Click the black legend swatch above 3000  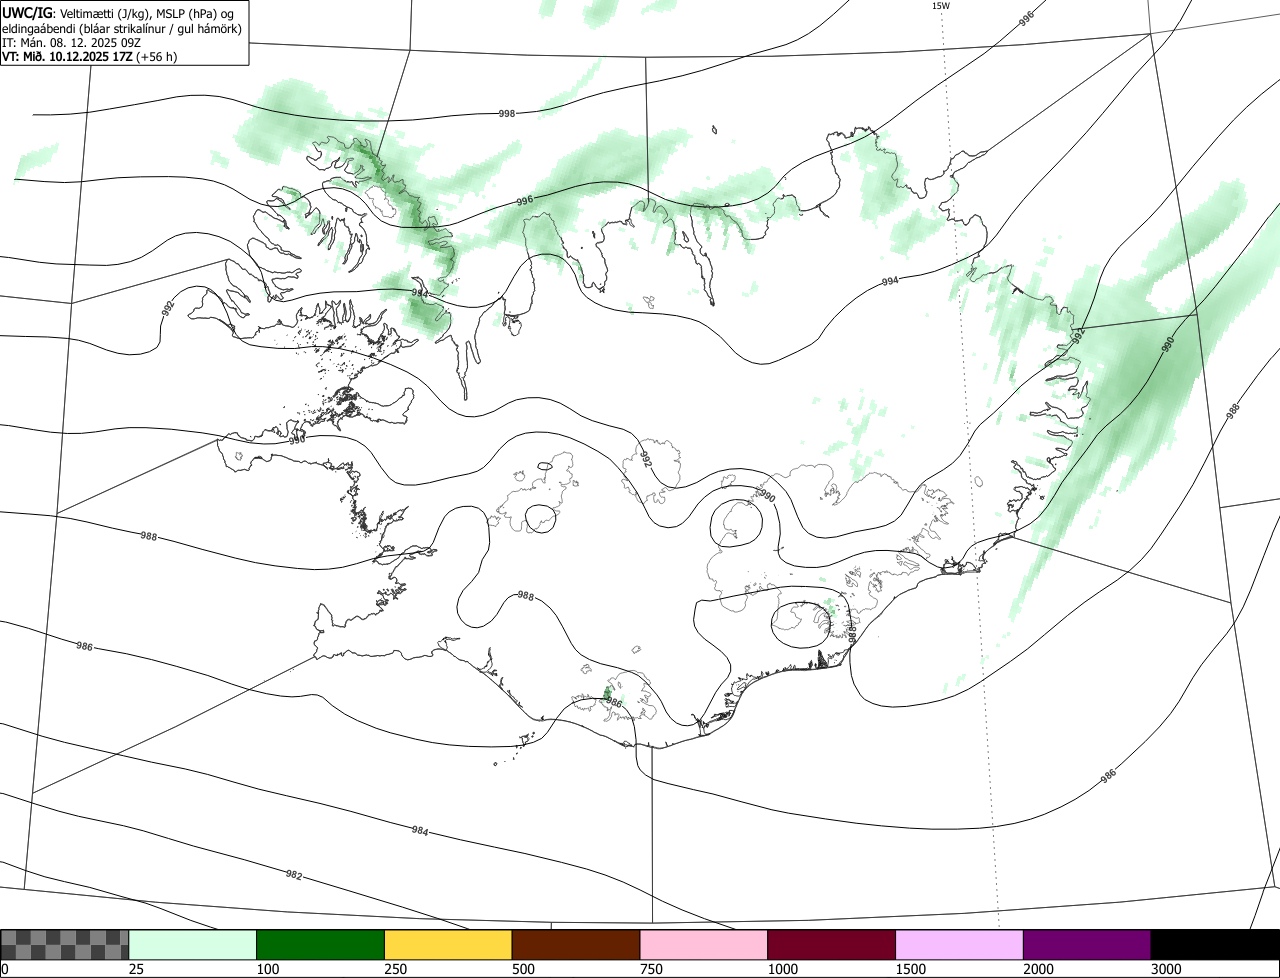(x=1215, y=945)
